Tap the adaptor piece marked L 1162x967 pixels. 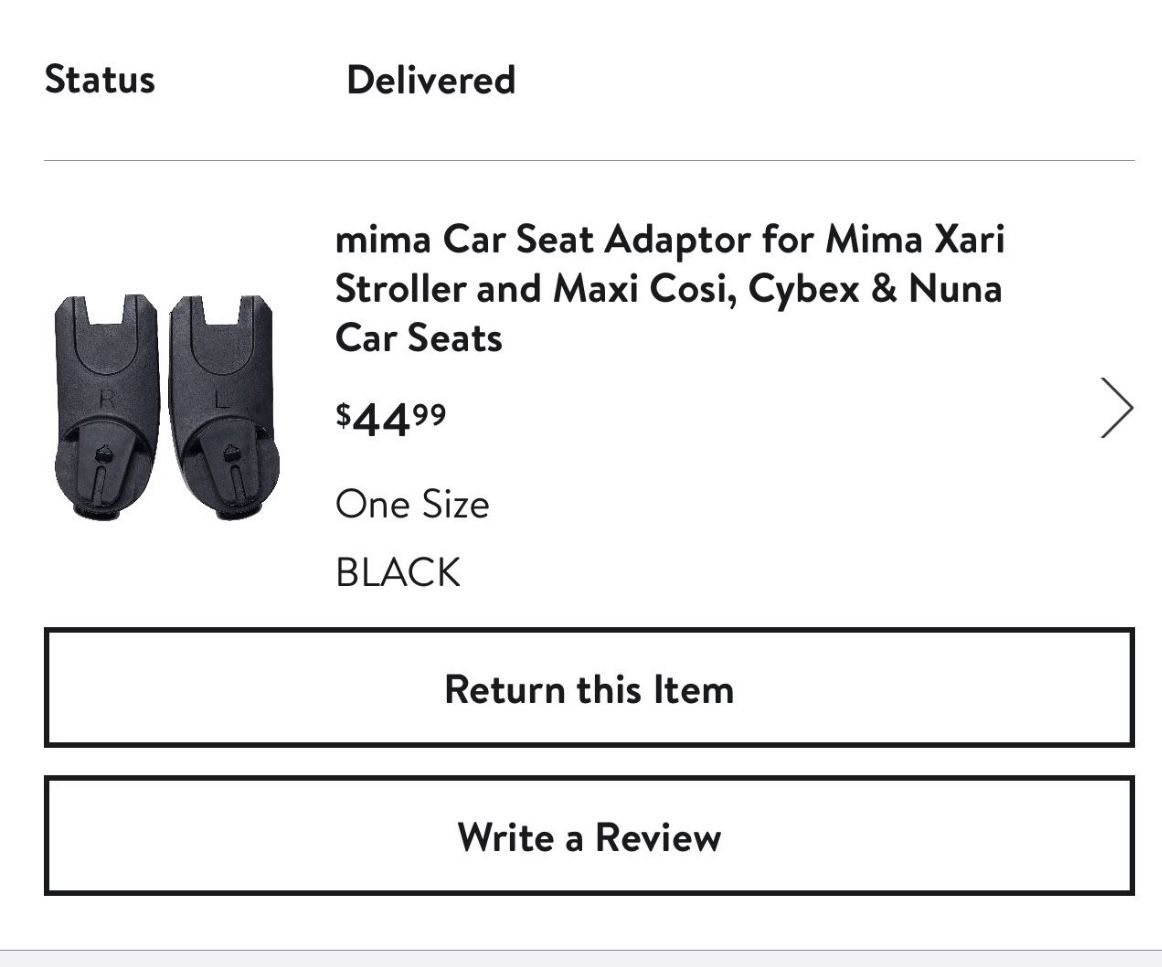[x=224, y=406]
